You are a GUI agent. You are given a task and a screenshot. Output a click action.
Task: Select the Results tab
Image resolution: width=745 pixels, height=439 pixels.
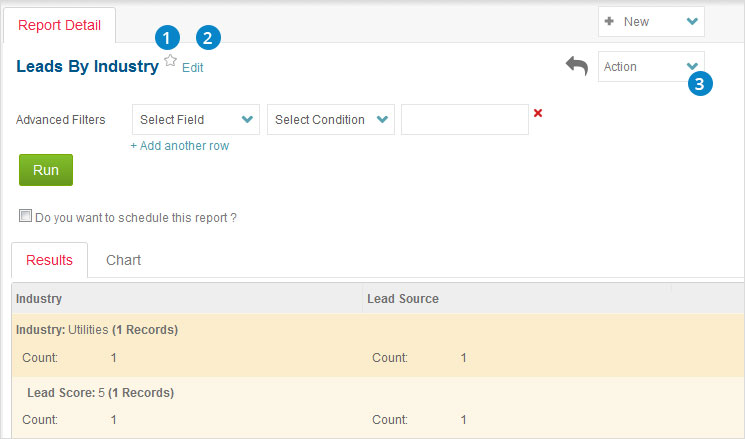49,260
